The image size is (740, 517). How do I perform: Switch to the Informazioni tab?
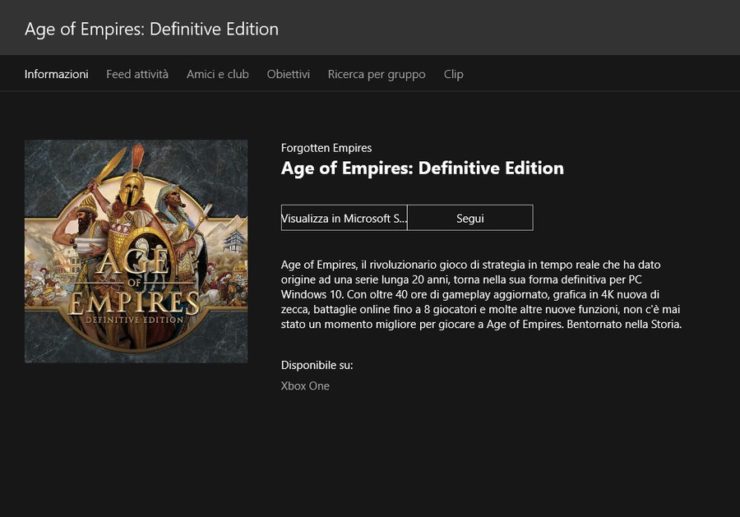(56, 74)
